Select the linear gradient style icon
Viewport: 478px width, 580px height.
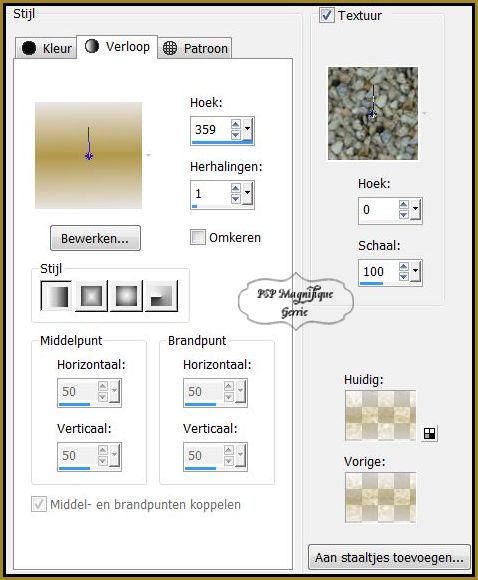point(56,296)
